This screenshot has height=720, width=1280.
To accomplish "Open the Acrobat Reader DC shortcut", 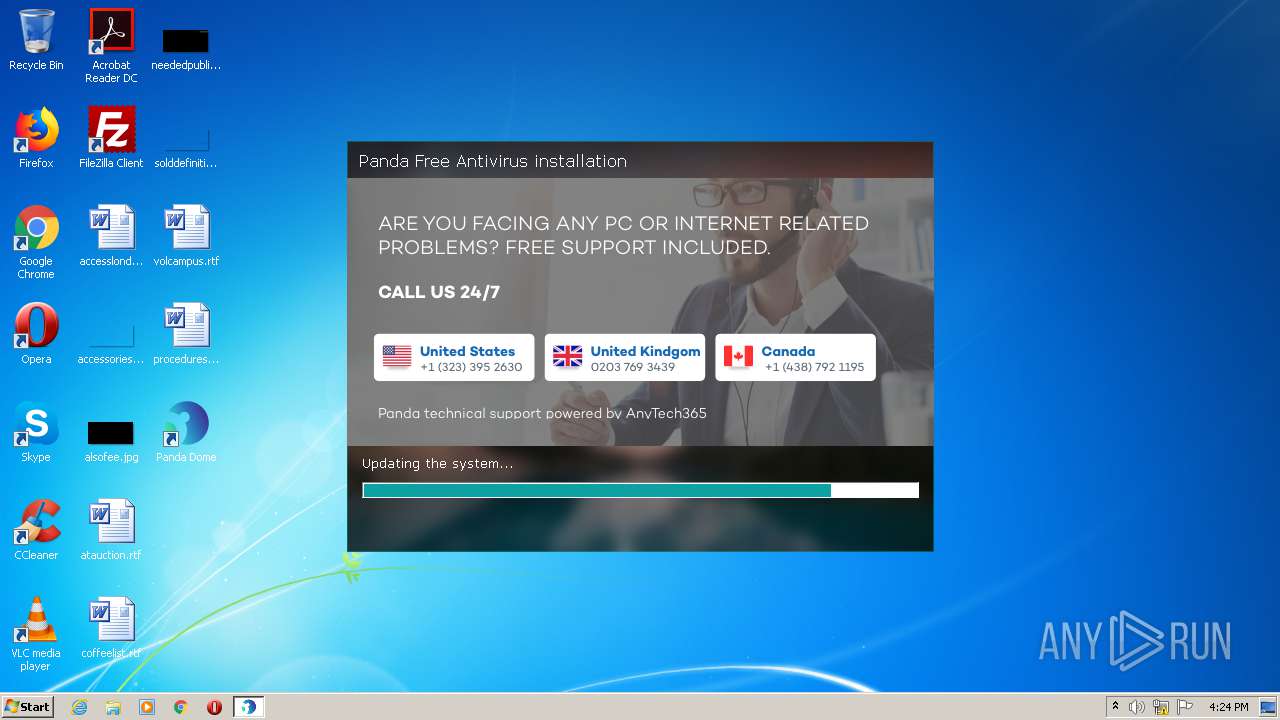I will [x=111, y=46].
